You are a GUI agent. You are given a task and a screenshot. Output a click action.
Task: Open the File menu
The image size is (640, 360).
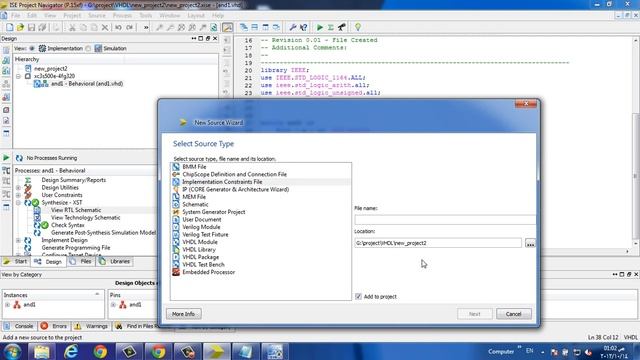coord(16,16)
